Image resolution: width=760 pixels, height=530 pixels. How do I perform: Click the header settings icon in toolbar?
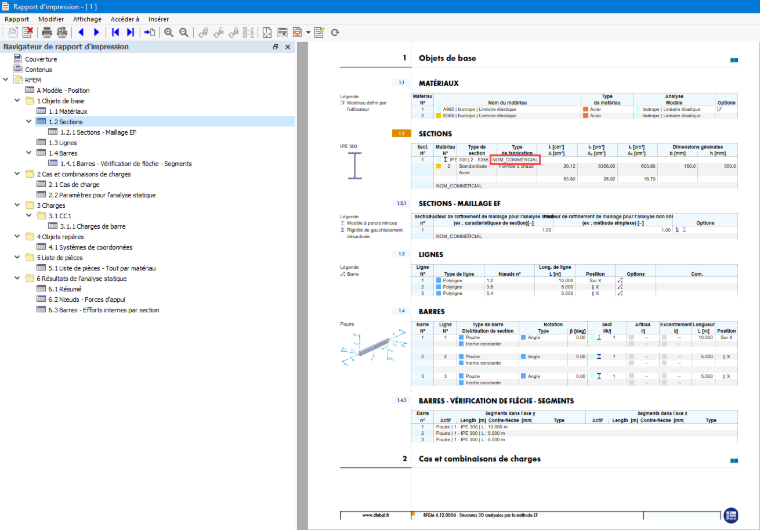pyautogui.click(x=282, y=32)
